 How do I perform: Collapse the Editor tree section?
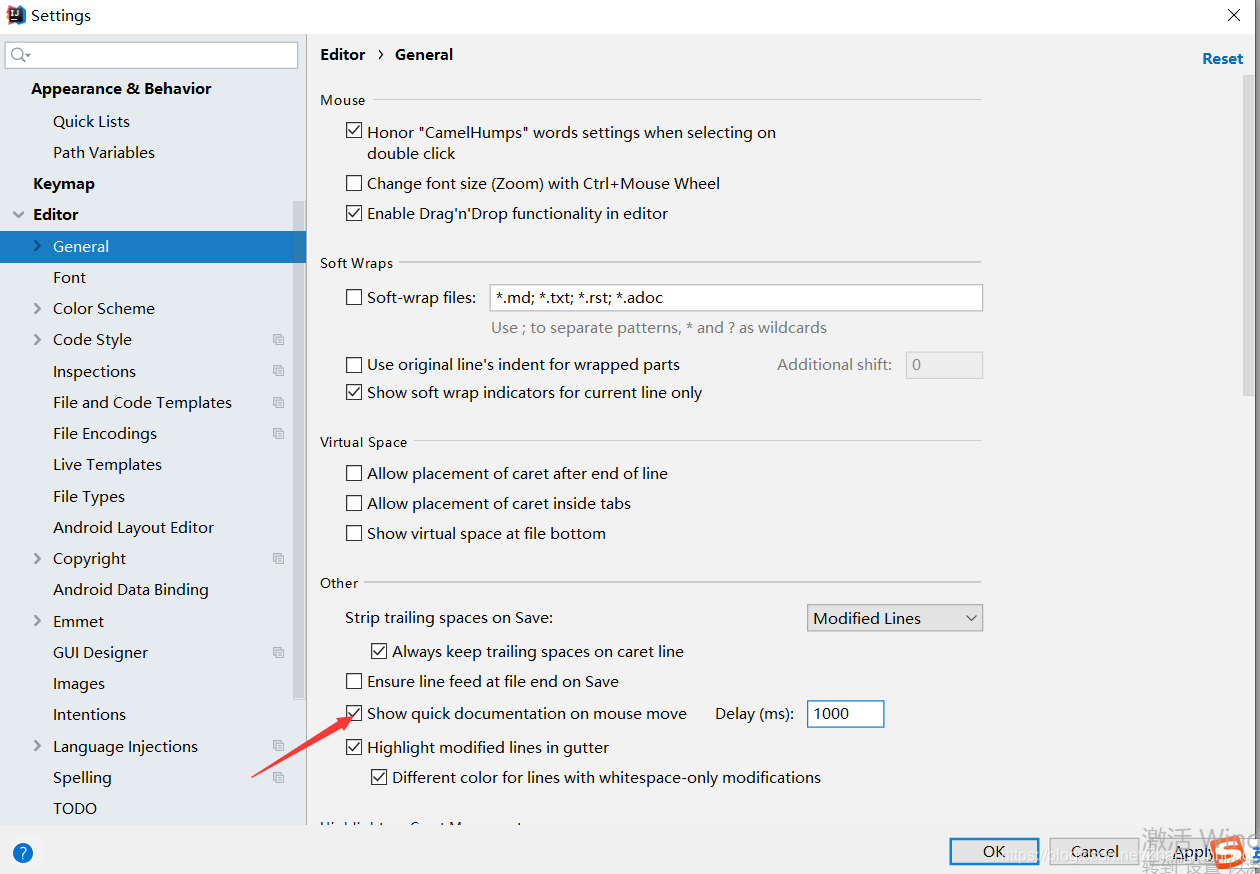(18, 215)
